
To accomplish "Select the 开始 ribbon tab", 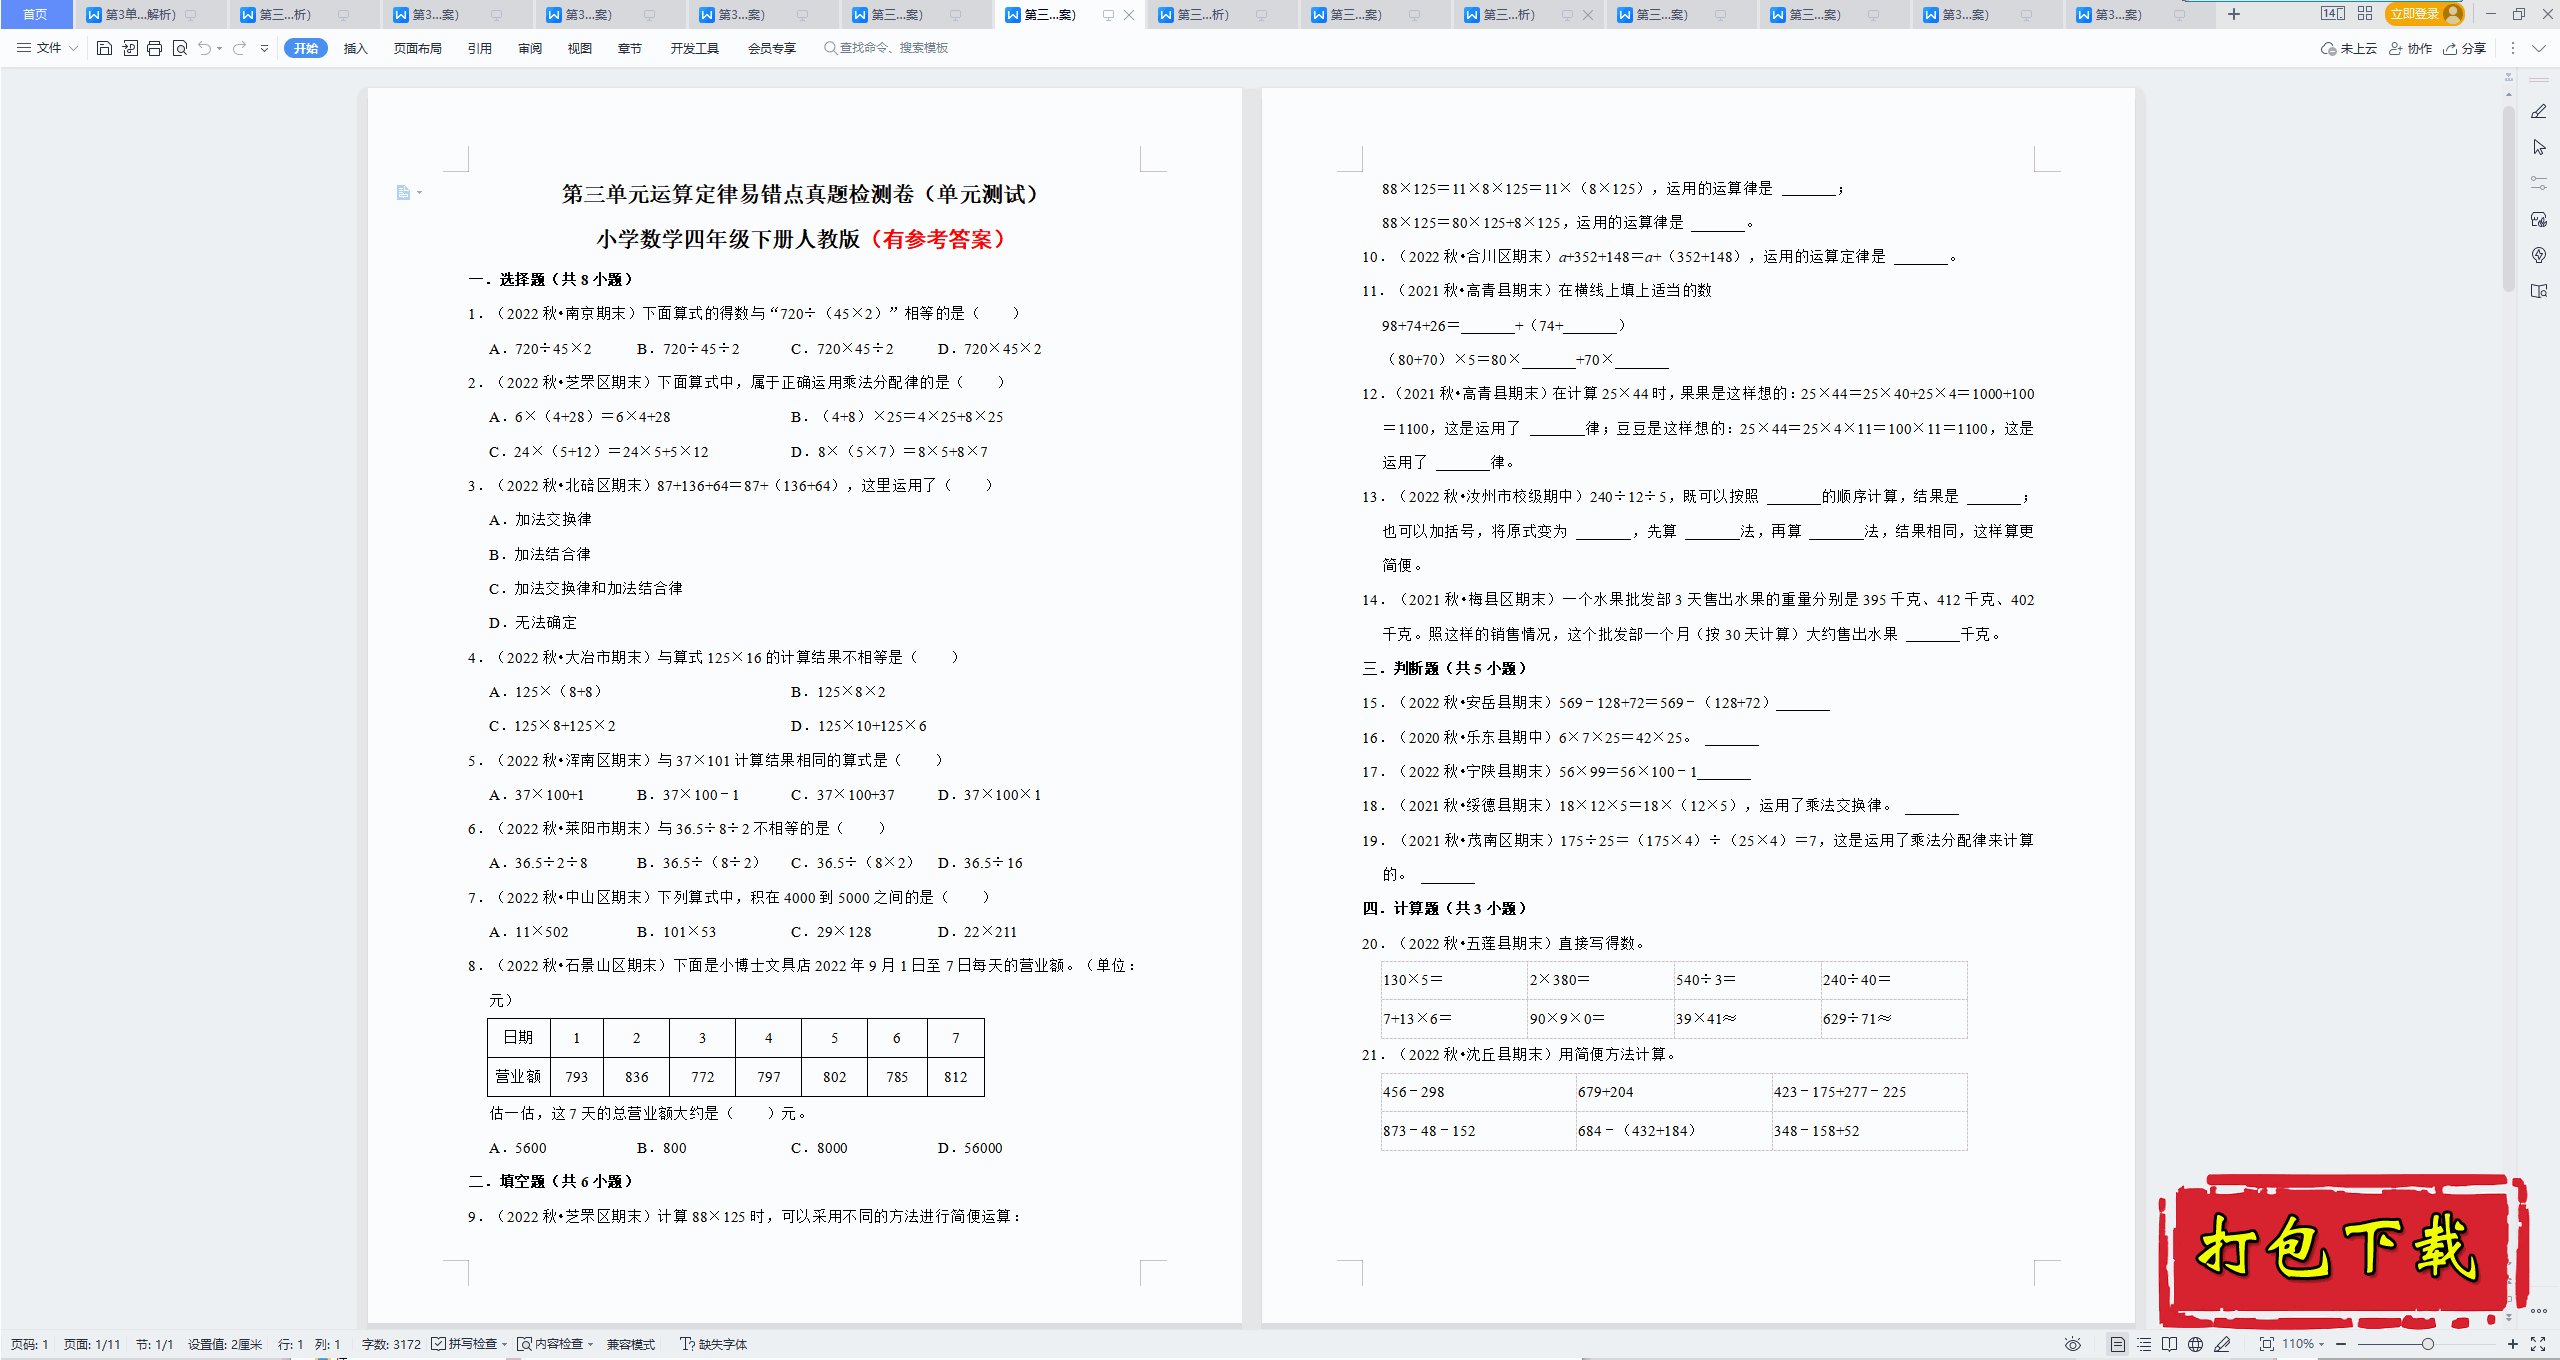I will click(x=305, y=48).
